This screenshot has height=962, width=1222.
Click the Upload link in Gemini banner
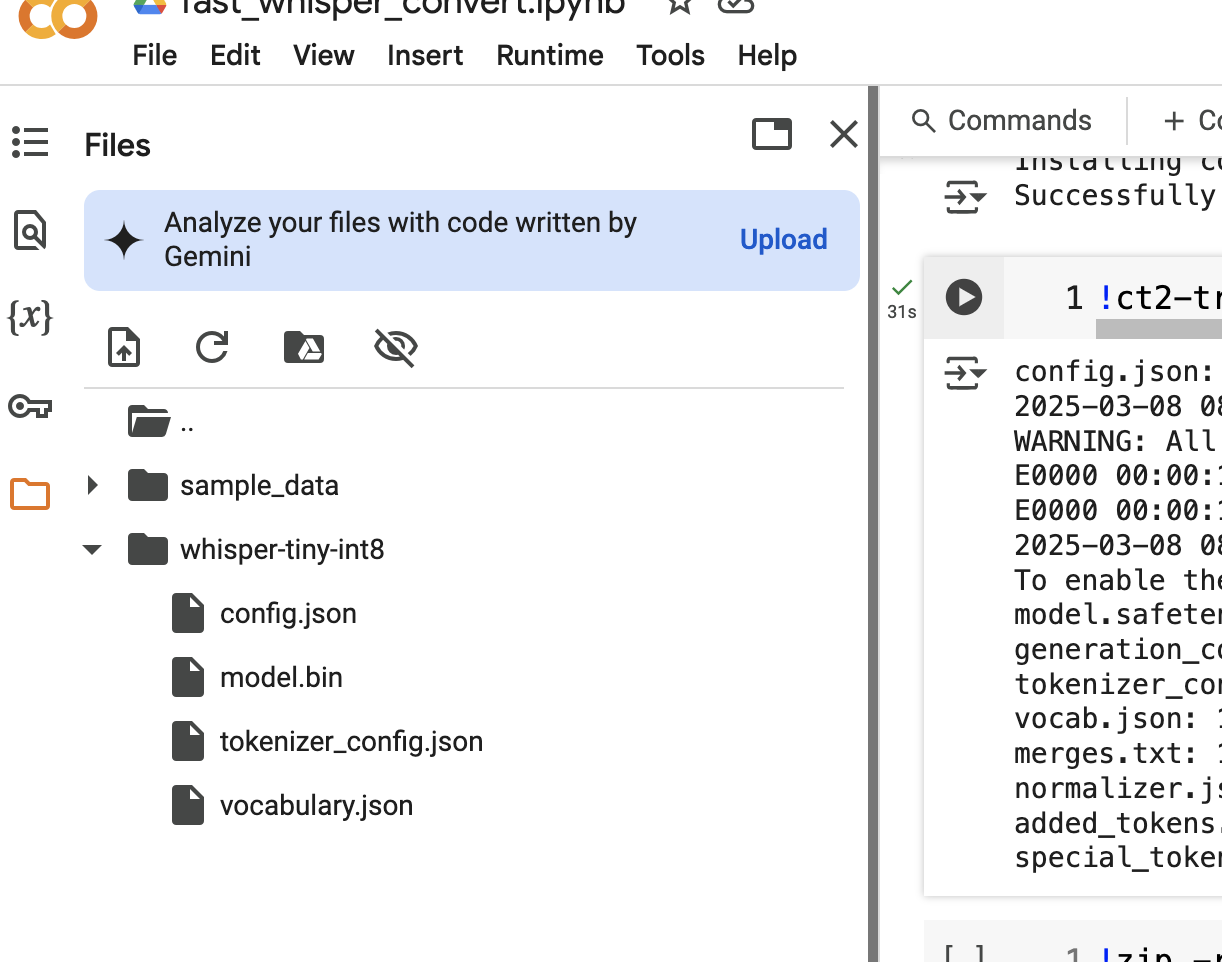pos(783,240)
